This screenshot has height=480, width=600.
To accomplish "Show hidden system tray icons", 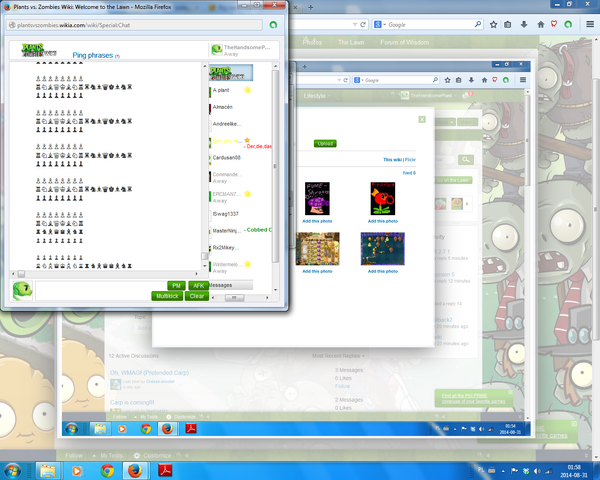I will 503,471.
